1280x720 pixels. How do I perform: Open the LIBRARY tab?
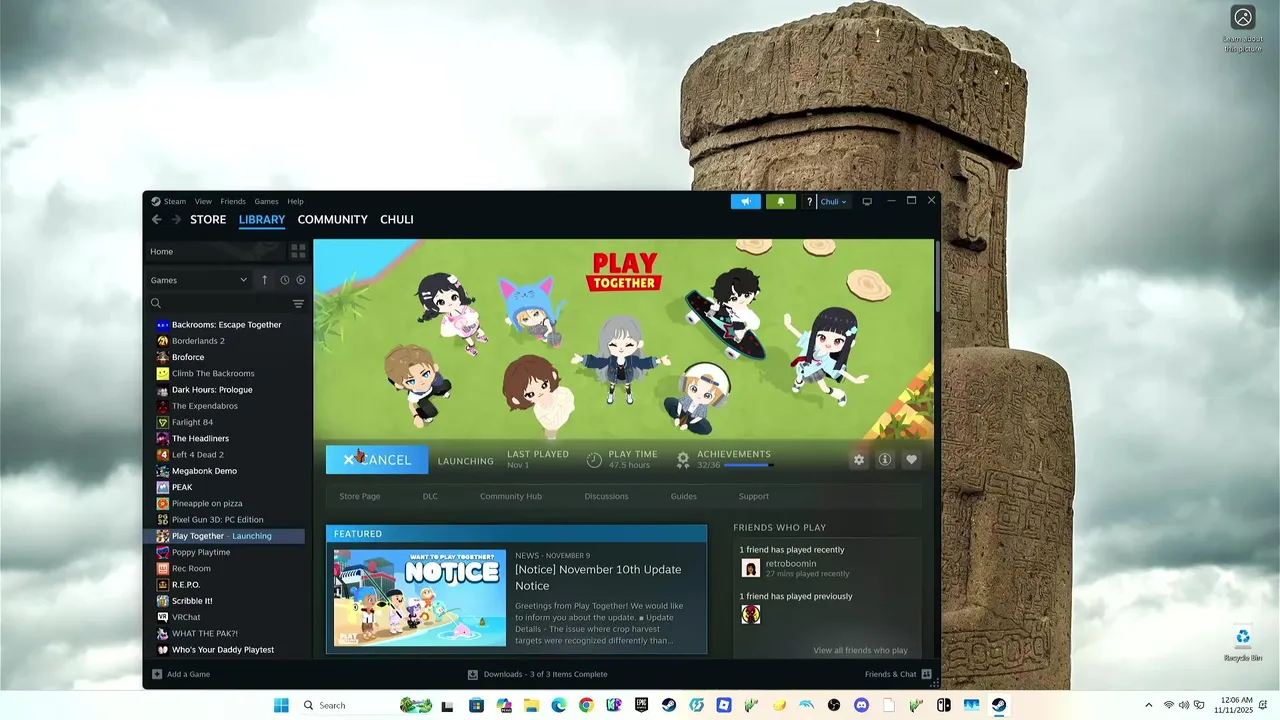pos(262,220)
